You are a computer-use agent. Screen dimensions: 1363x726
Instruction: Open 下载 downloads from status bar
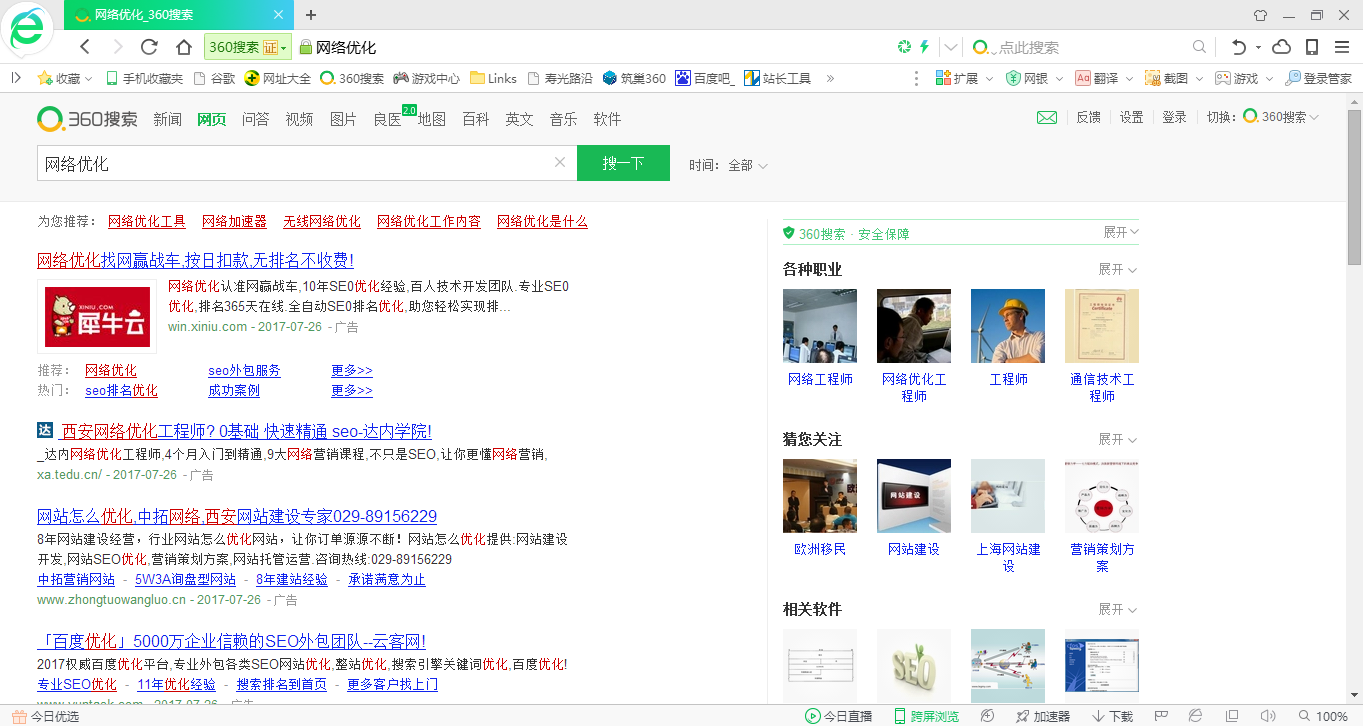pos(1112,716)
